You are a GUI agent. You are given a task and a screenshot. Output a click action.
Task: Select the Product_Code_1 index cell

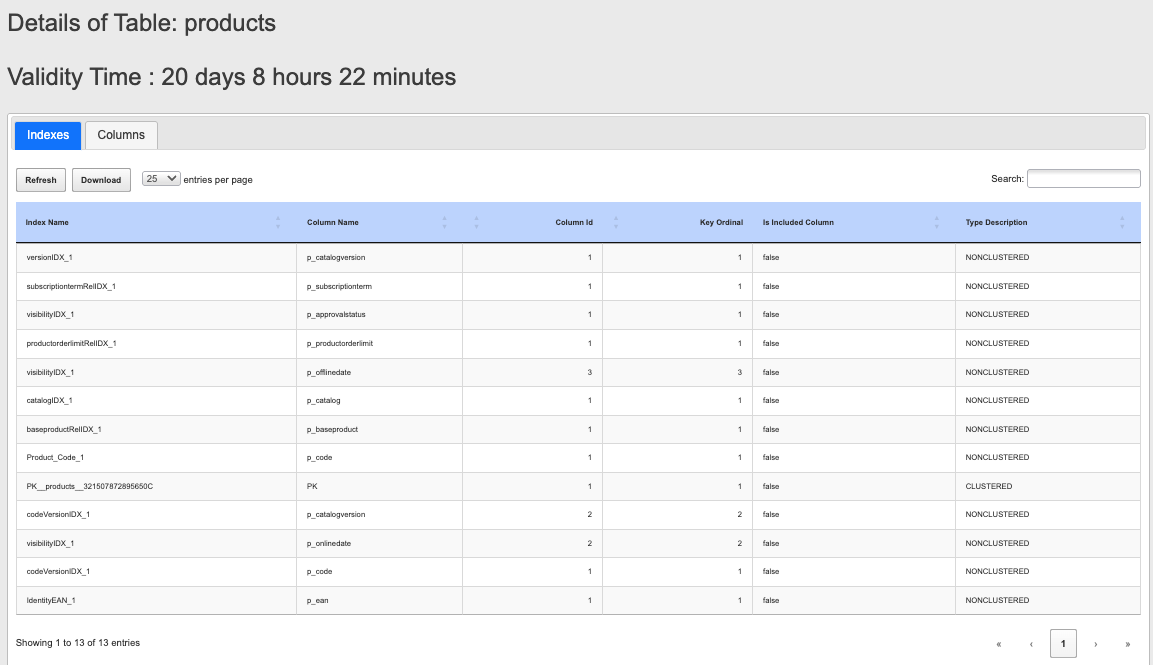(157, 458)
